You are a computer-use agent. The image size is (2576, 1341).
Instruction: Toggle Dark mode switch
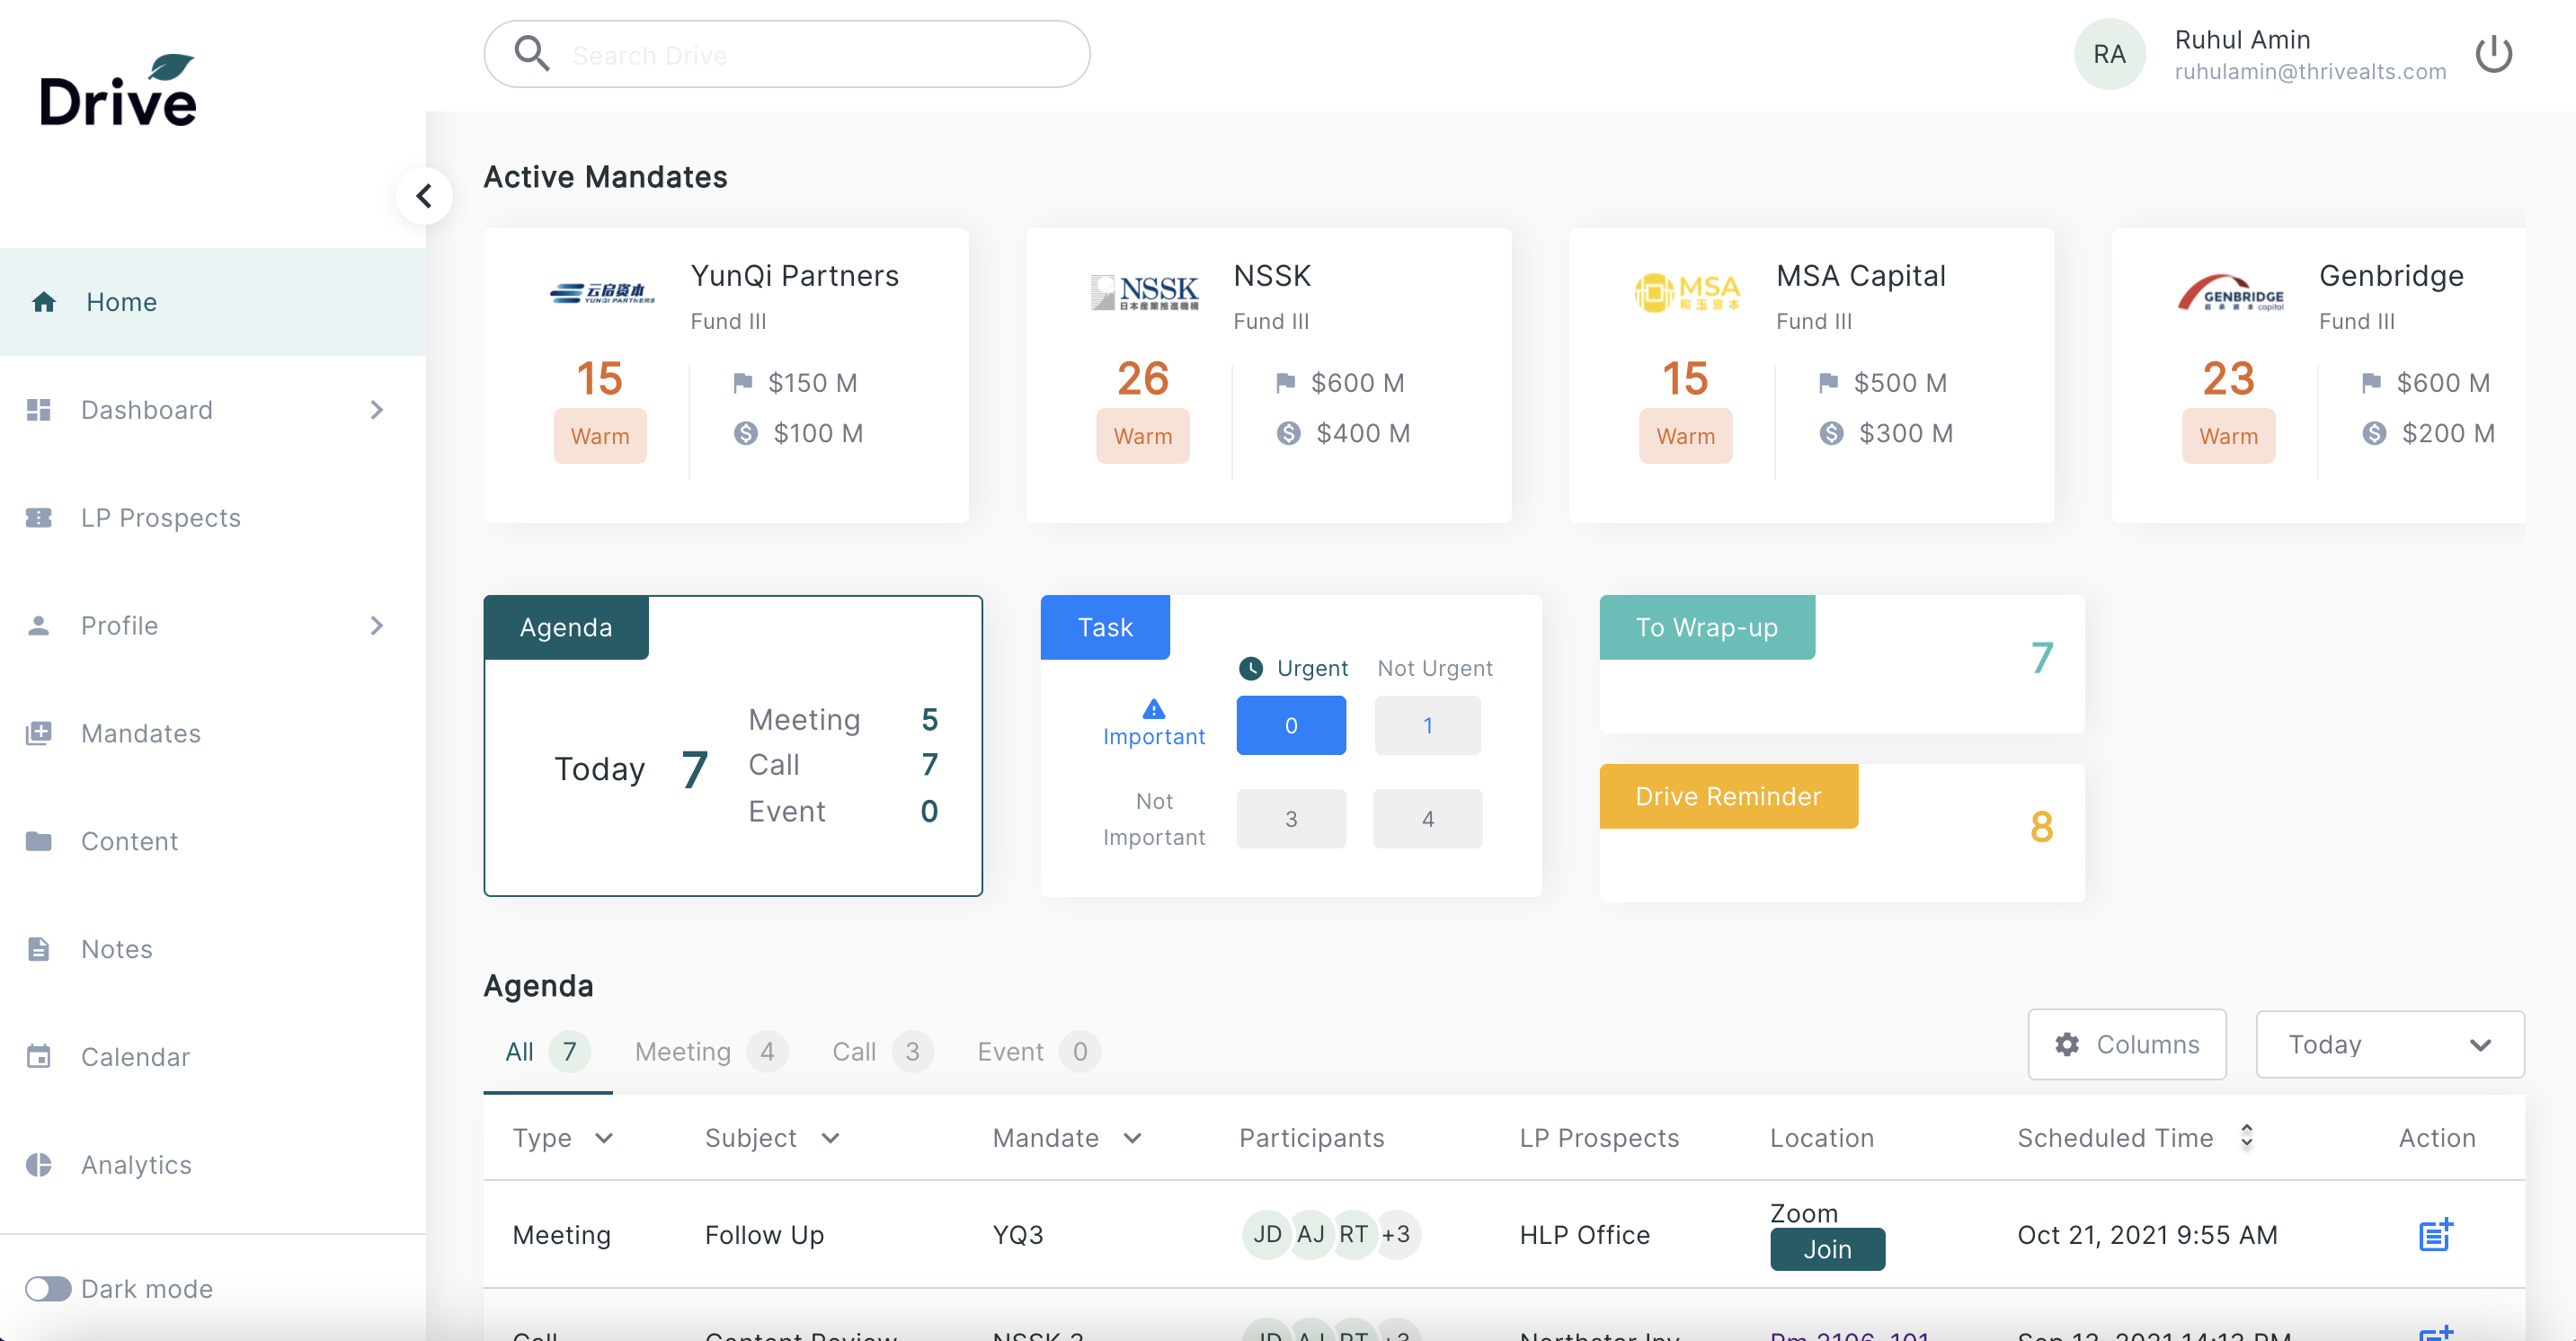[48, 1288]
